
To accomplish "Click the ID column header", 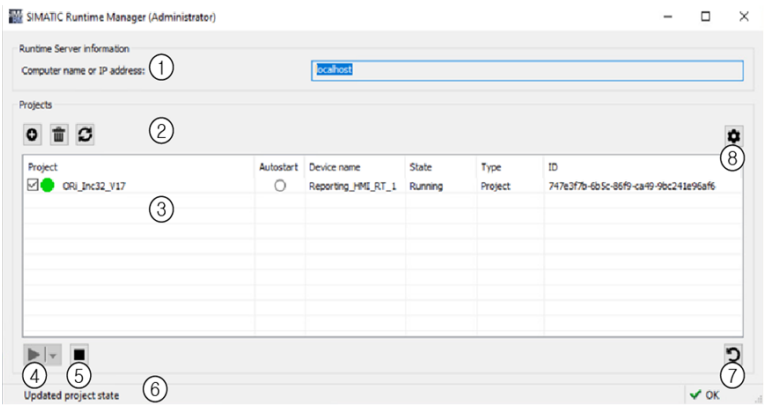I will click(x=553, y=167).
